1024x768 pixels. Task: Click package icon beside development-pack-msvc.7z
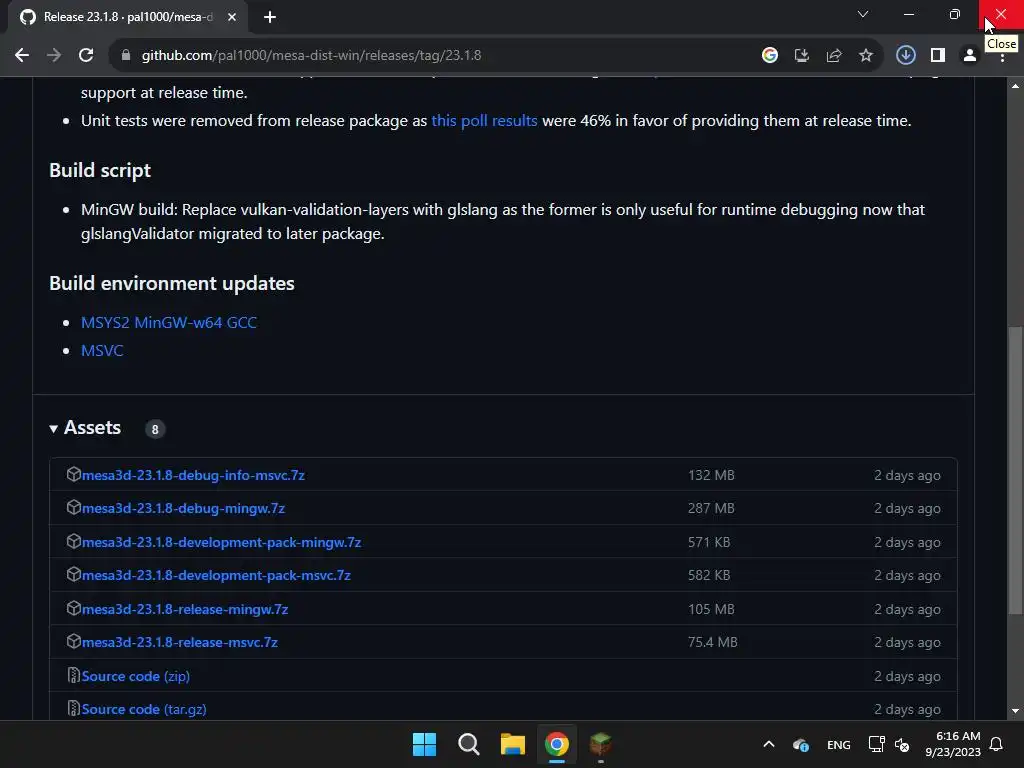click(74, 574)
